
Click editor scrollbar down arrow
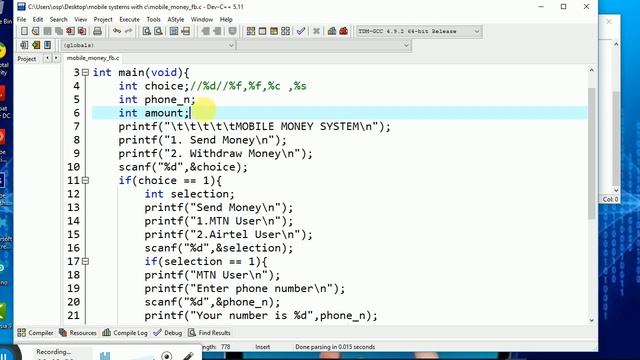click(x=591, y=320)
